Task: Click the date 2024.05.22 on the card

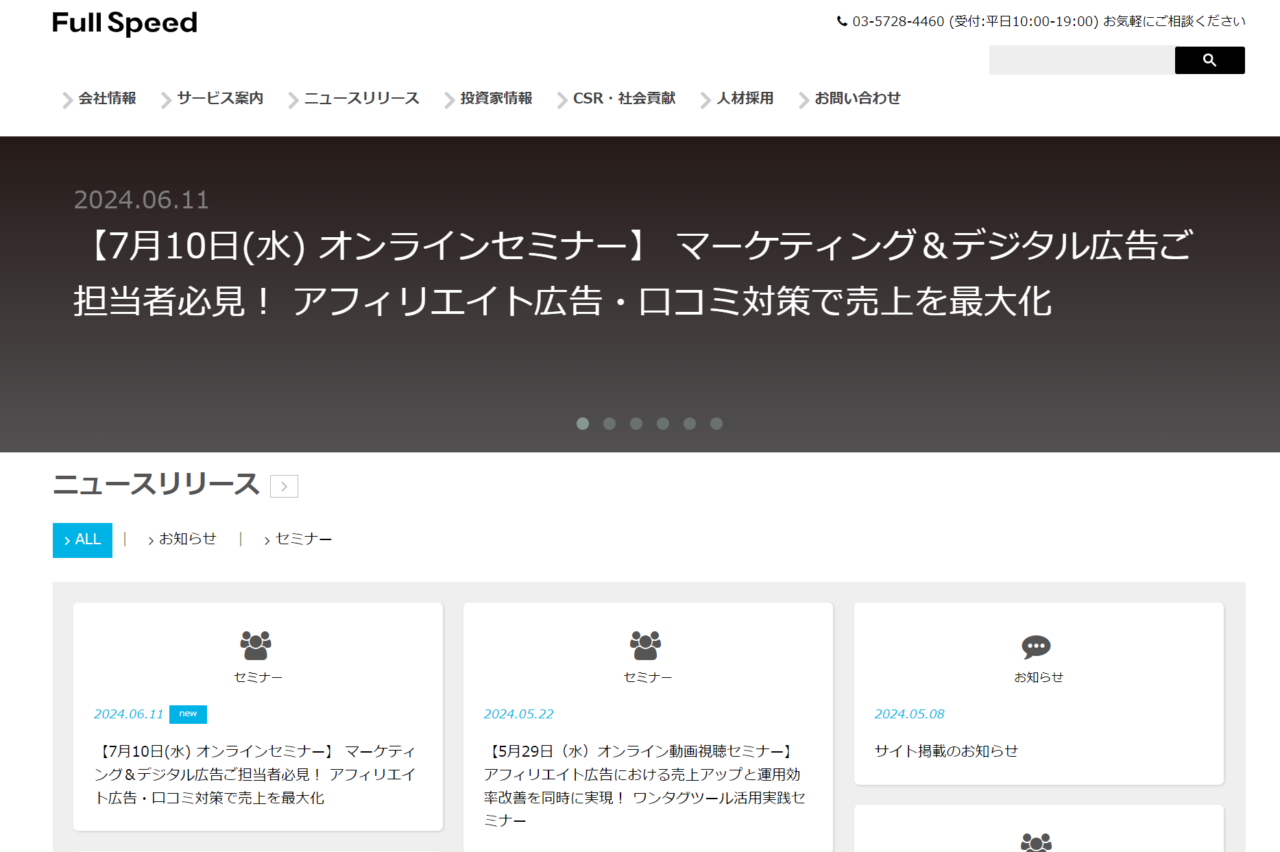Action: point(519,714)
